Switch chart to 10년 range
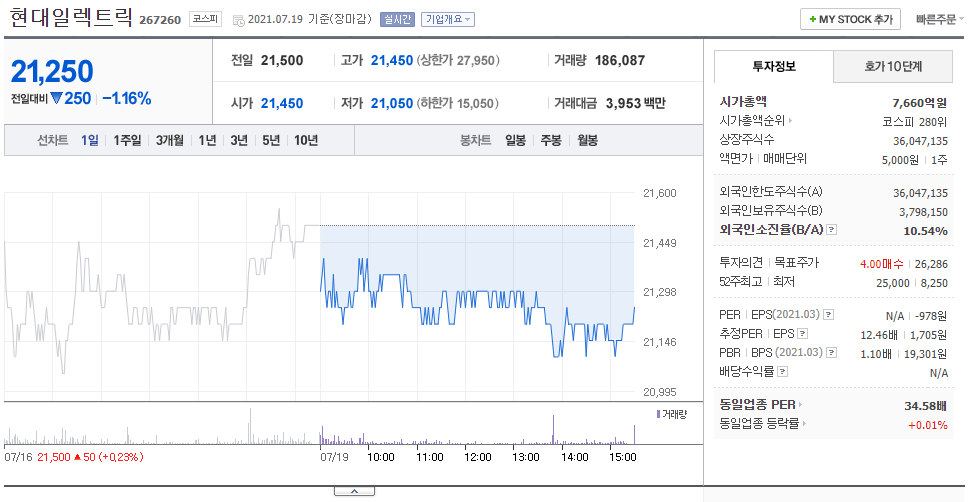This screenshot has width=978, height=502. [x=306, y=140]
